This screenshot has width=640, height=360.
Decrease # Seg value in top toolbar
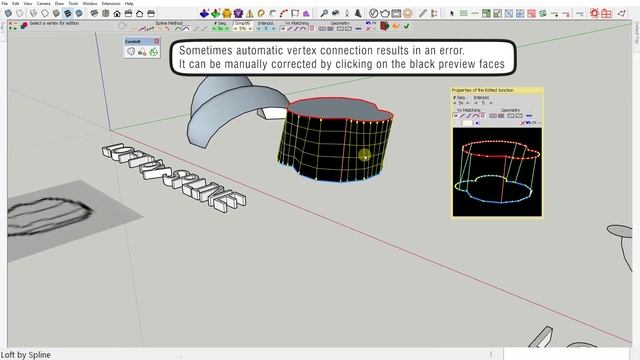[215, 29]
